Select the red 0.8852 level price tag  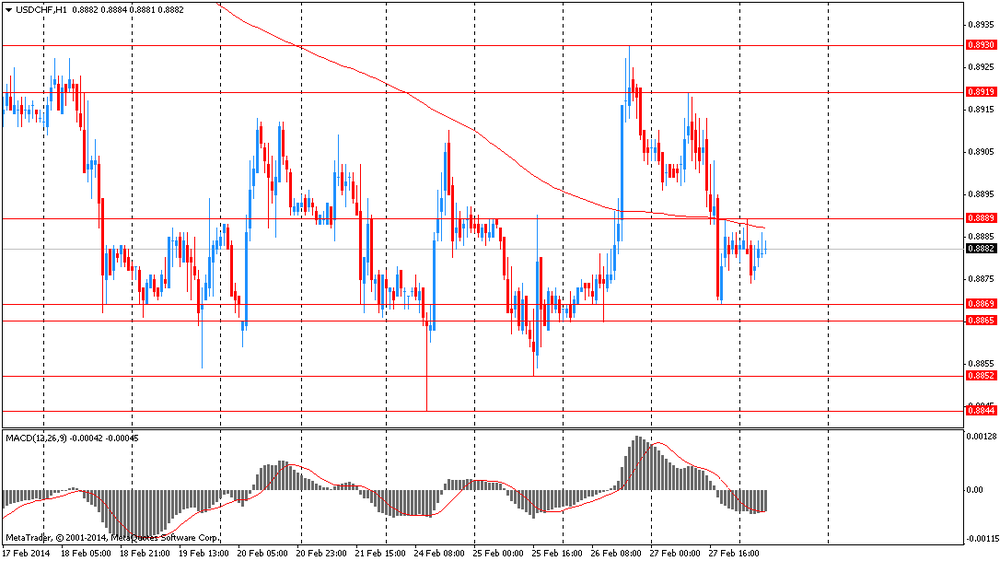[x=981, y=376]
